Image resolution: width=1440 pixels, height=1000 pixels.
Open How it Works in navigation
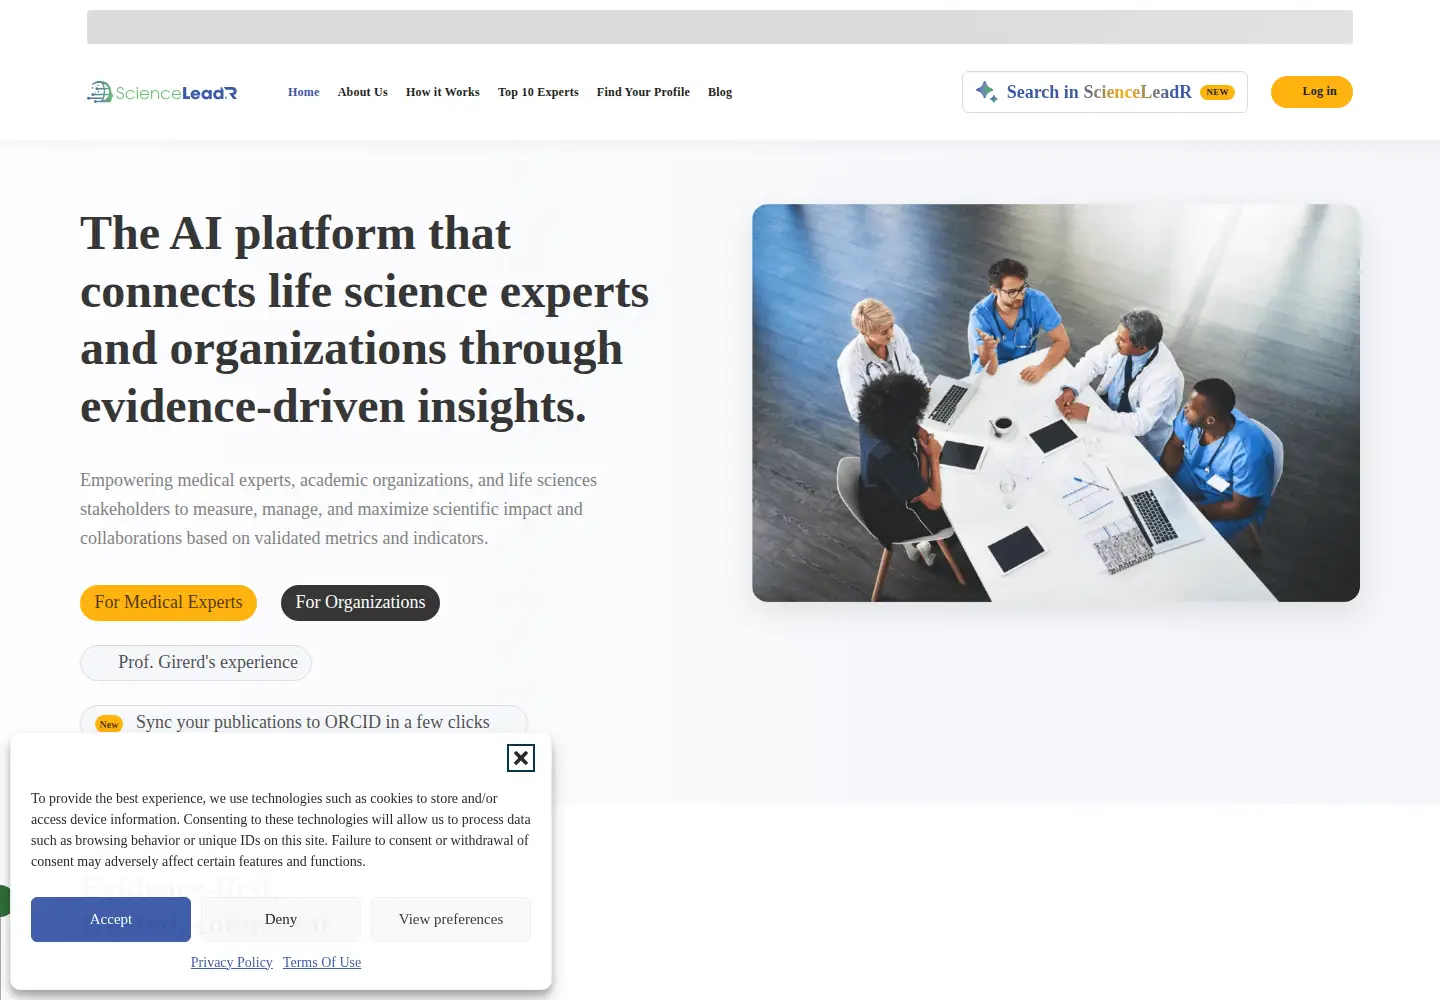coord(443,92)
